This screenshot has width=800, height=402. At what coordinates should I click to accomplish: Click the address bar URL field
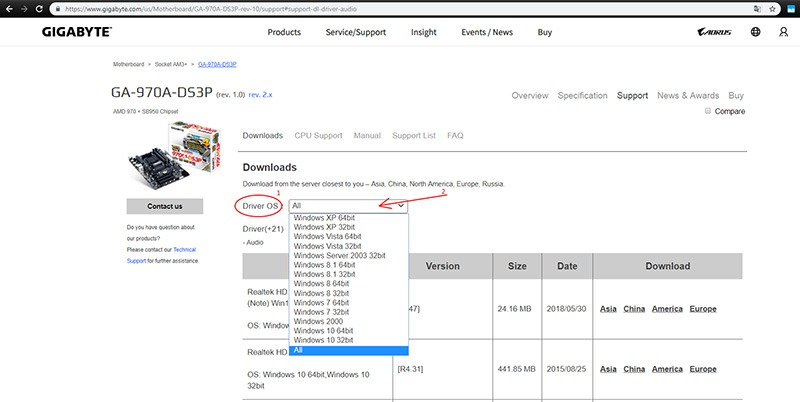pyautogui.click(x=398, y=9)
